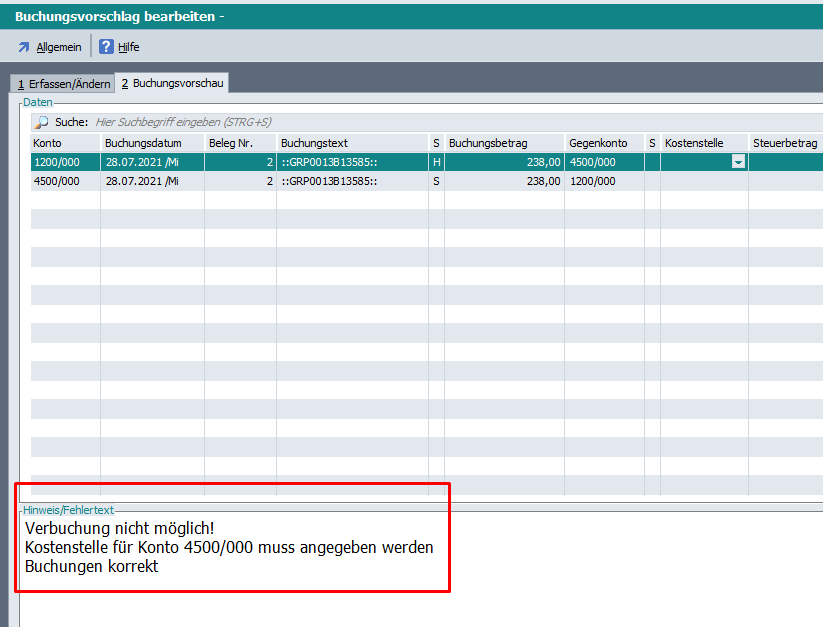The image size is (823, 627).
Task: Click the Buchungstext column header
Action: tap(351, 143)
